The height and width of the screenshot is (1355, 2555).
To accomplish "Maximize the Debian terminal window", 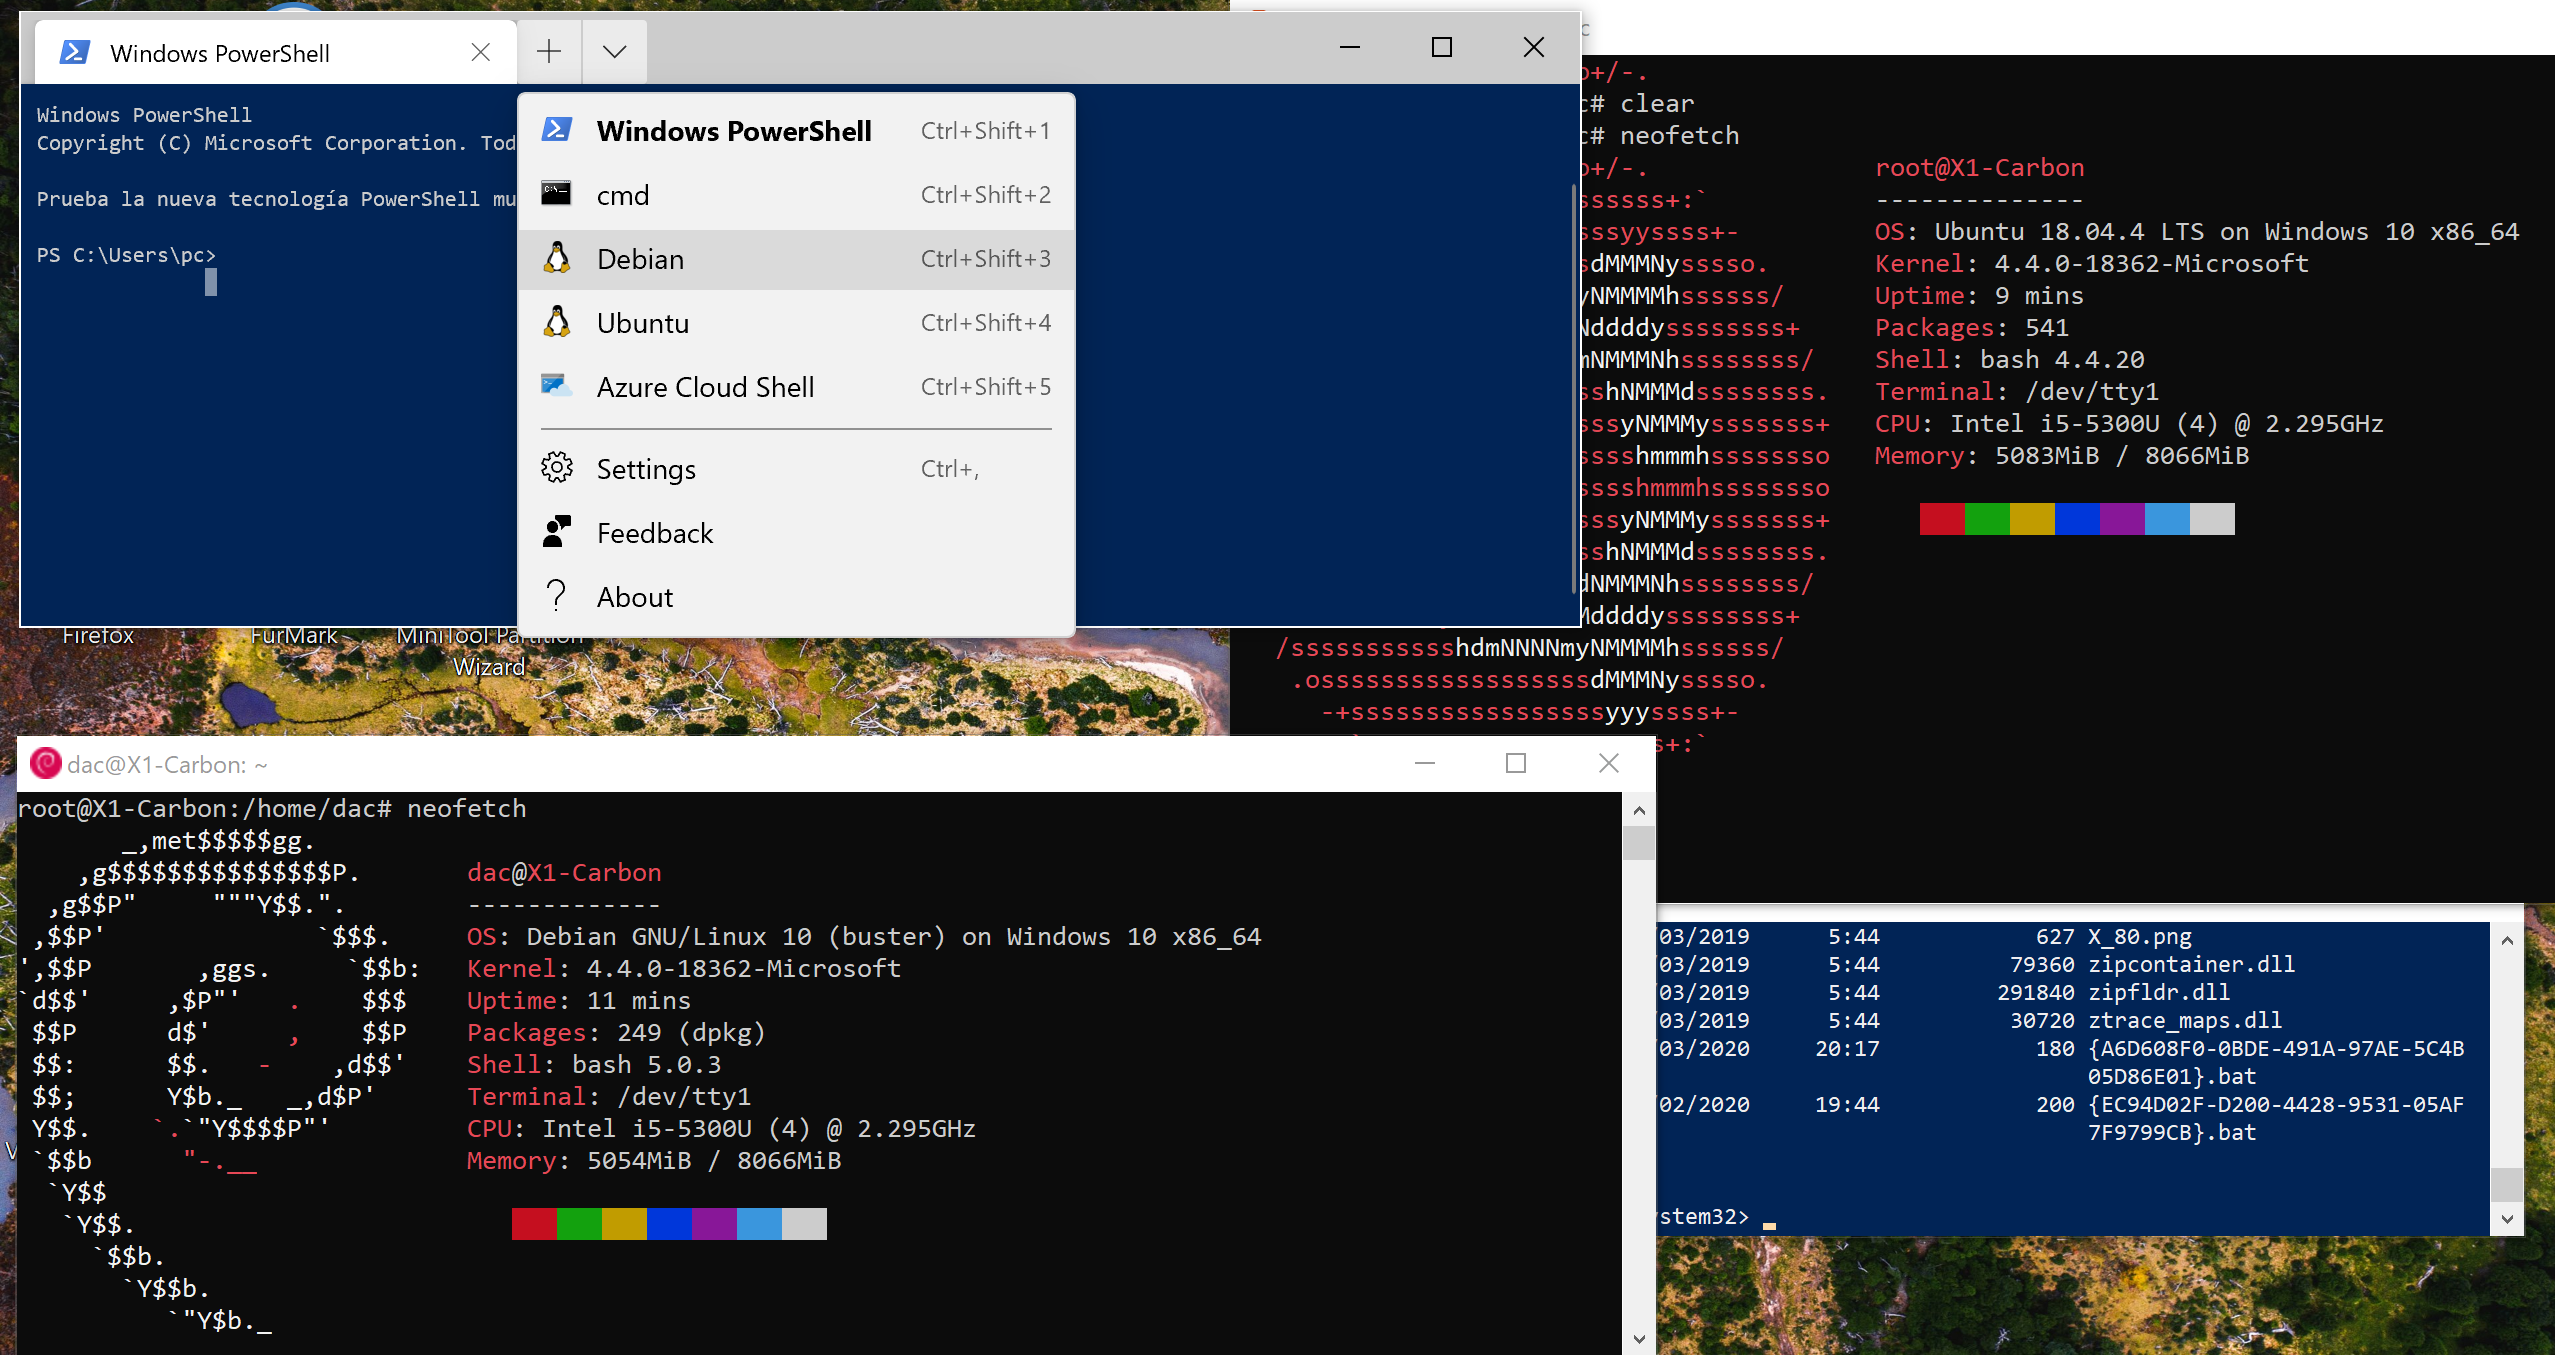I will point(1515,763).
